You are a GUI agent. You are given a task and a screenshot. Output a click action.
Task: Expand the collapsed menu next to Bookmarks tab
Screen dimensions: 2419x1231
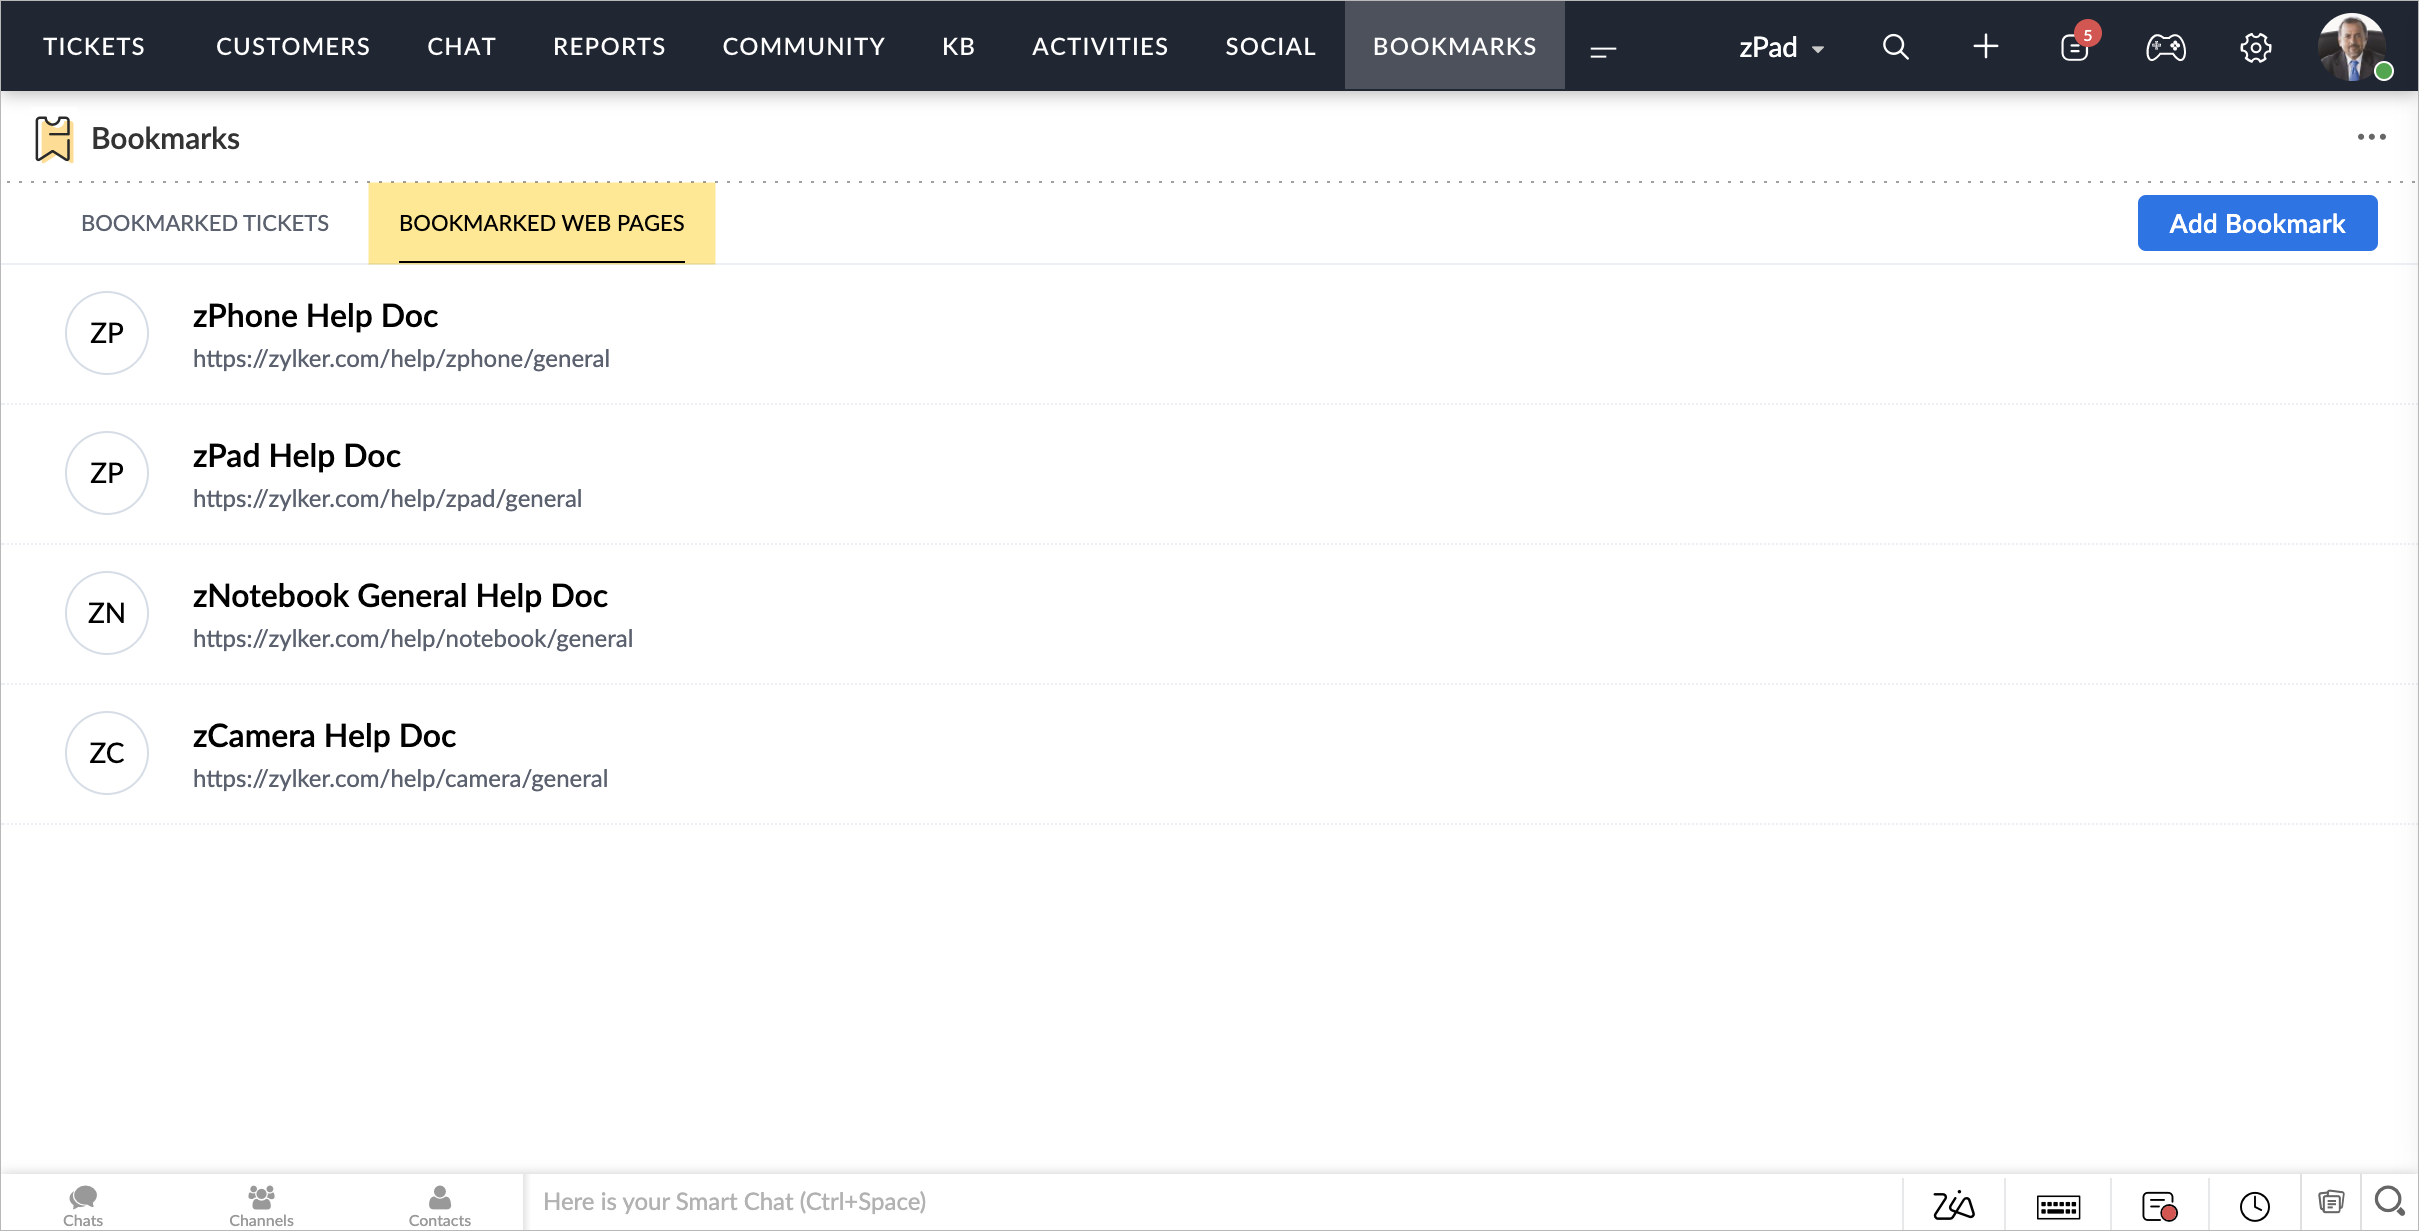1602,50
